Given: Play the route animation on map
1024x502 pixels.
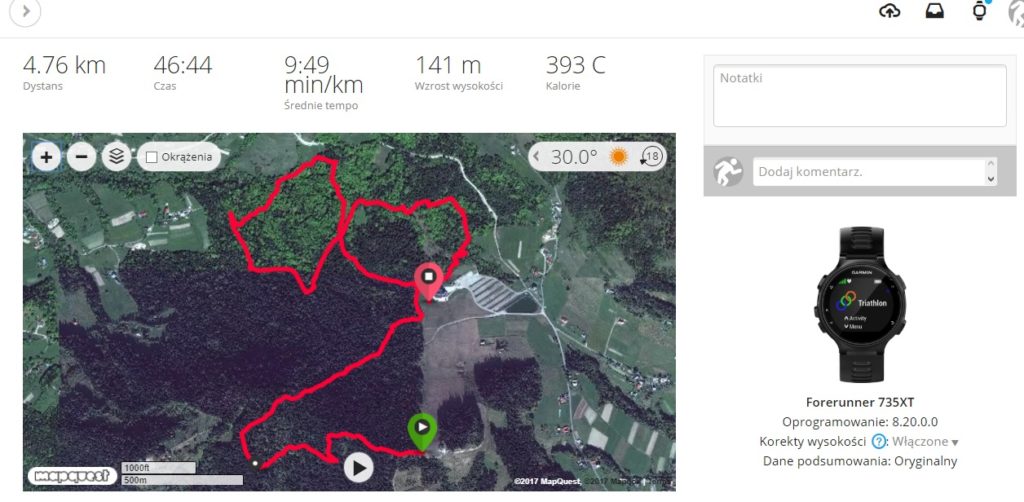Looking at the screenshot, I should coord(359,467).
